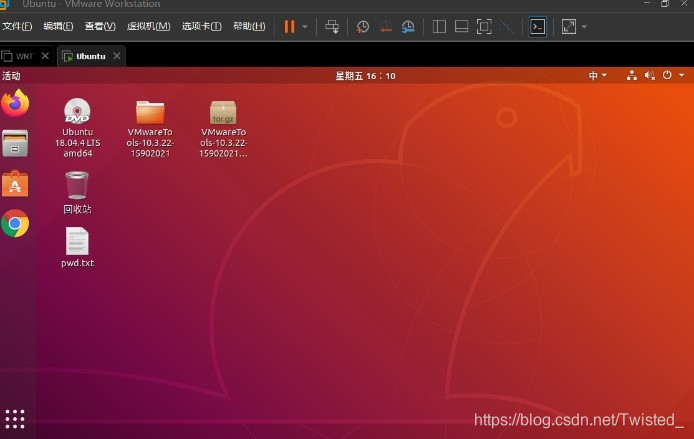This screenshot has height=439, width=694.
Task: Enter full screen mode
Action: [484, 27]
